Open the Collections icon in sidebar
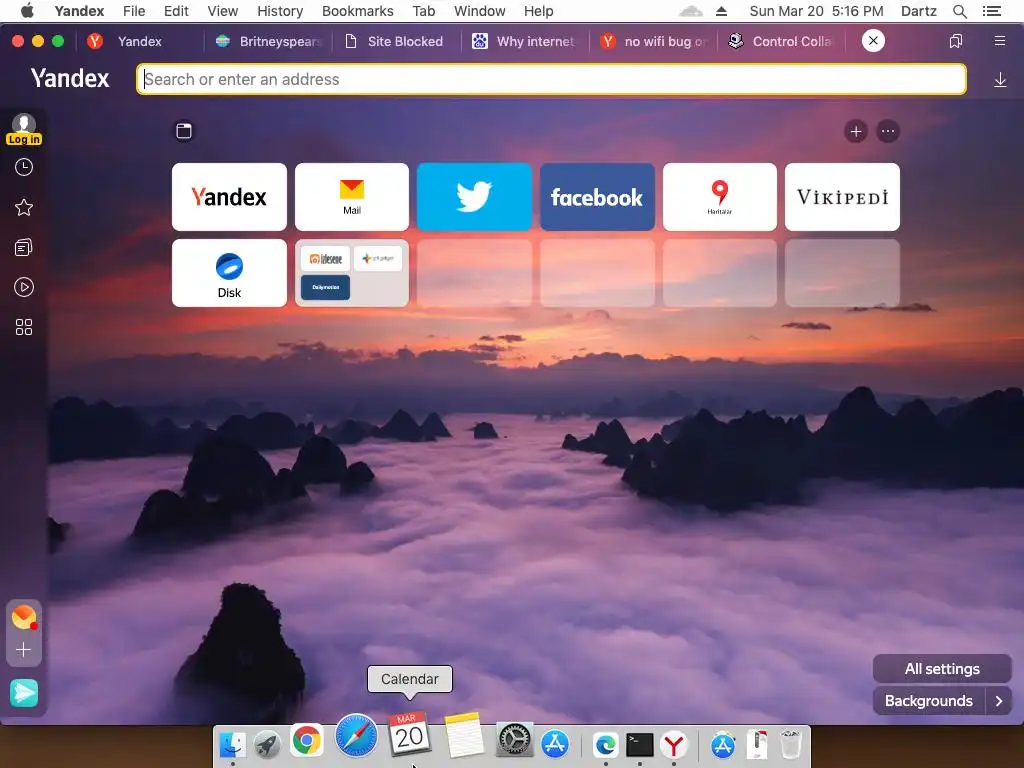Viewport: 1024px width, 768px height. (24, 248)
